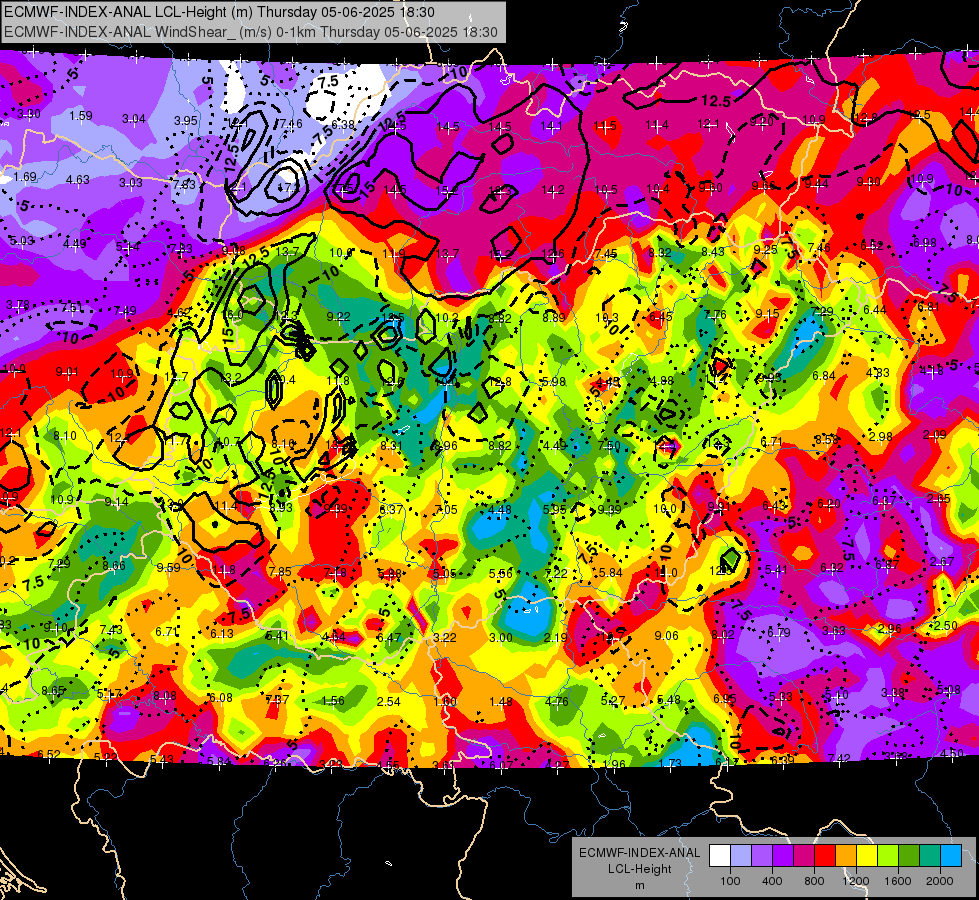979x900 pixels.
Task: Click the wind shear value 9.14
Action: click(116, 502)
